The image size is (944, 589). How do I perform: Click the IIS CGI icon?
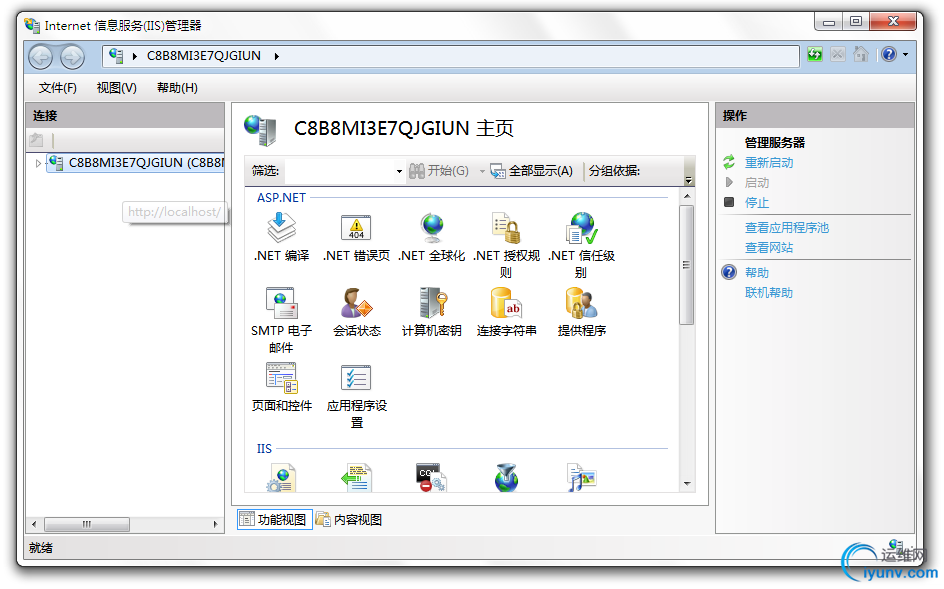tap(432, 478)
